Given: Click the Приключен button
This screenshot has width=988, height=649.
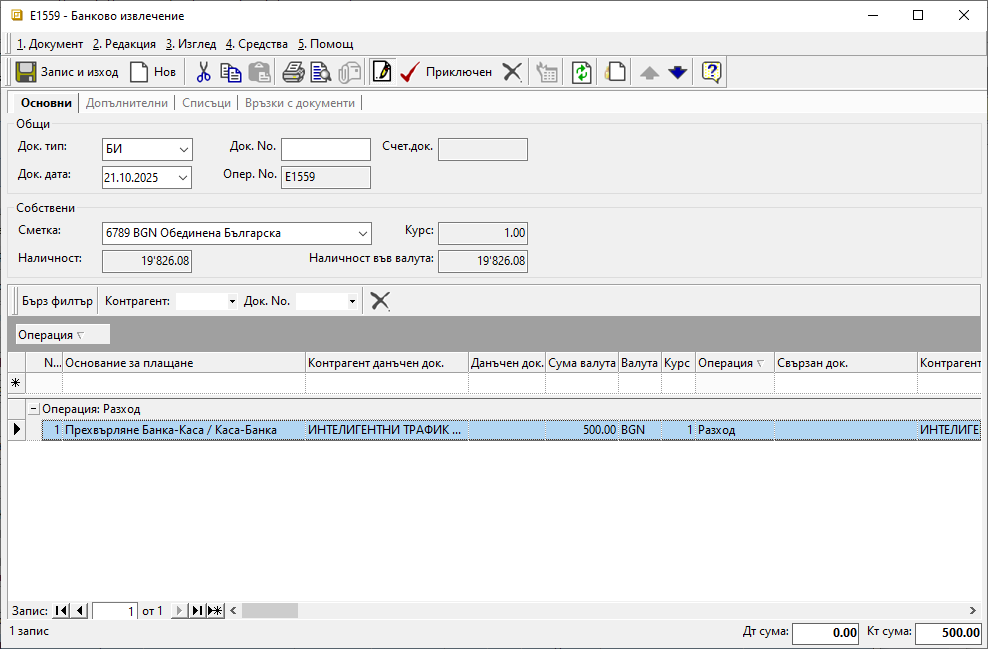Looking at the screenshot, I should (x=447, y=72).
